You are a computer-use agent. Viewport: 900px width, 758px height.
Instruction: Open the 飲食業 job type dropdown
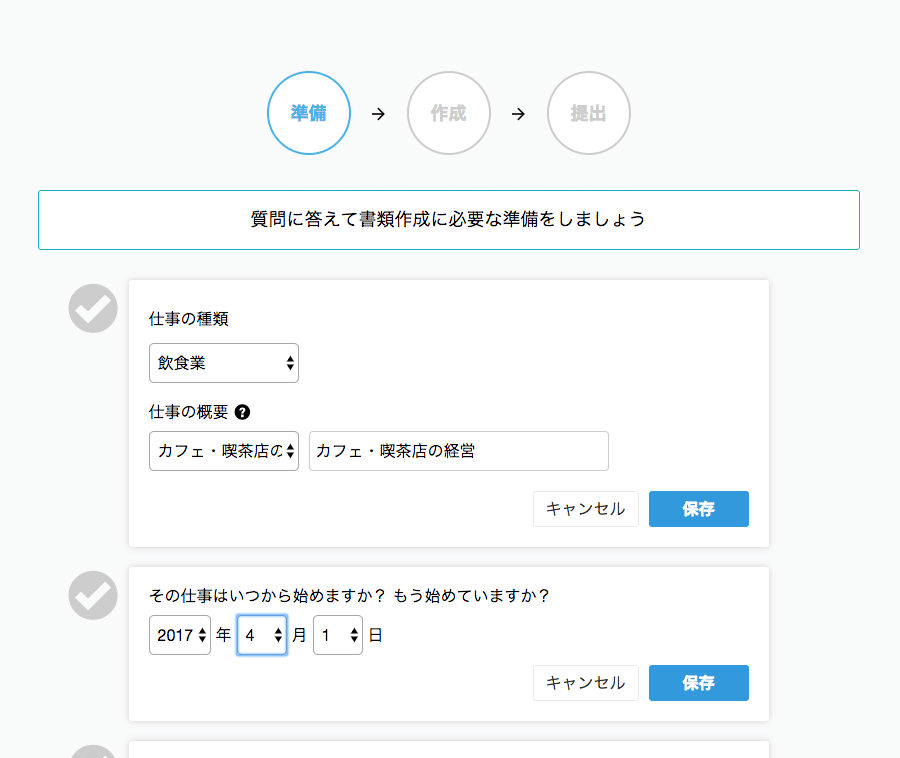click(224, 363)
